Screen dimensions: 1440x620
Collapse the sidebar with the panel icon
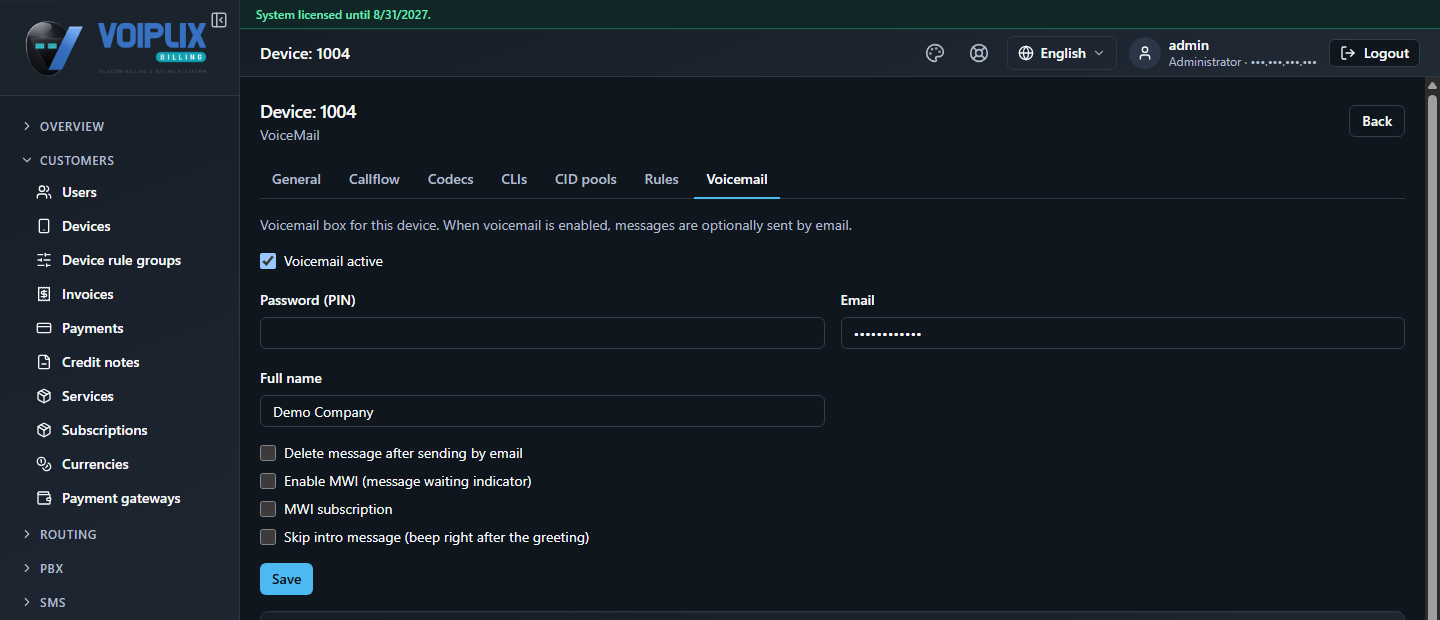tap(219, 20)
